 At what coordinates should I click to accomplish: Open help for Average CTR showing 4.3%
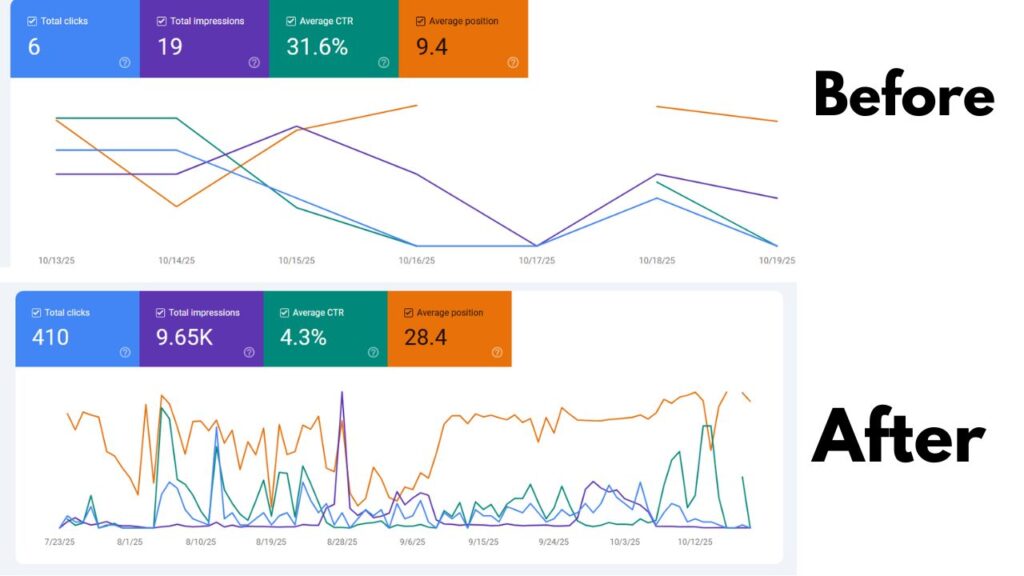(372, 352)
